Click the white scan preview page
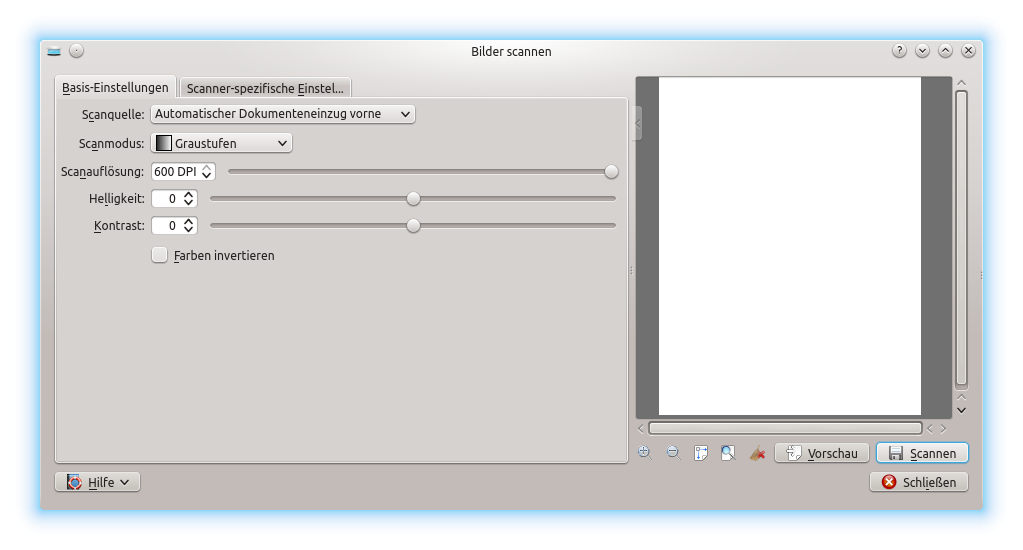The image size is (1023, 550). point(789,246)
